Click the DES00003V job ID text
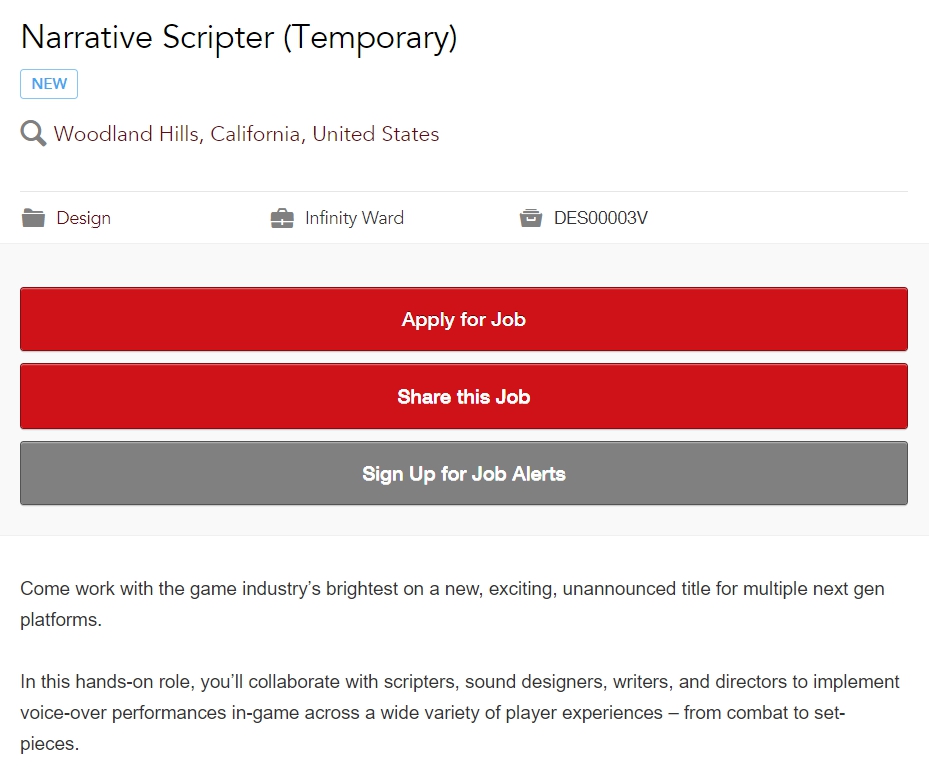Screen dimensions: 929x767 pyautogui.click(x=601, y=218)
